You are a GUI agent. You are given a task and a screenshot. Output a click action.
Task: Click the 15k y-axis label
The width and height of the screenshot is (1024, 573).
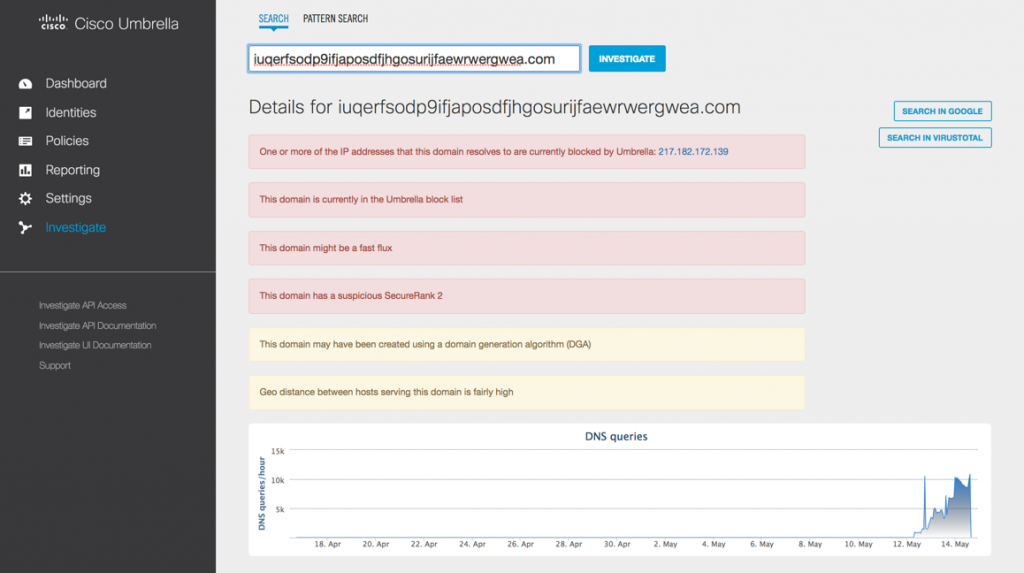click(x=278, y=451)
